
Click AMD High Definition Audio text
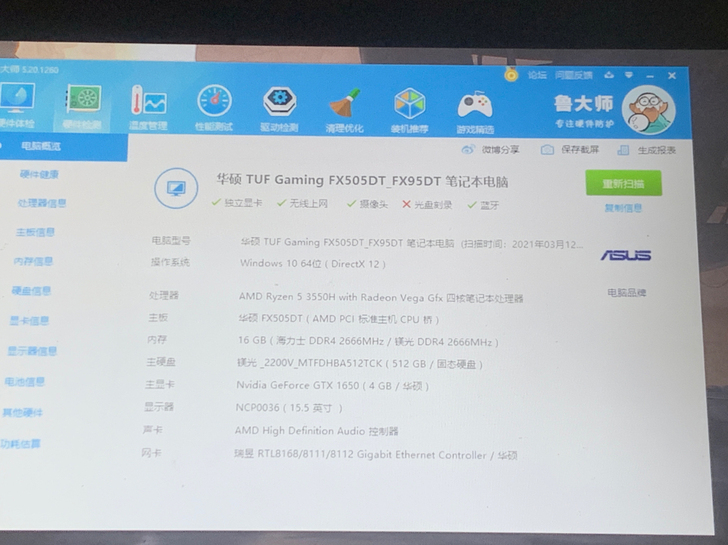click(x=317, y=431)
